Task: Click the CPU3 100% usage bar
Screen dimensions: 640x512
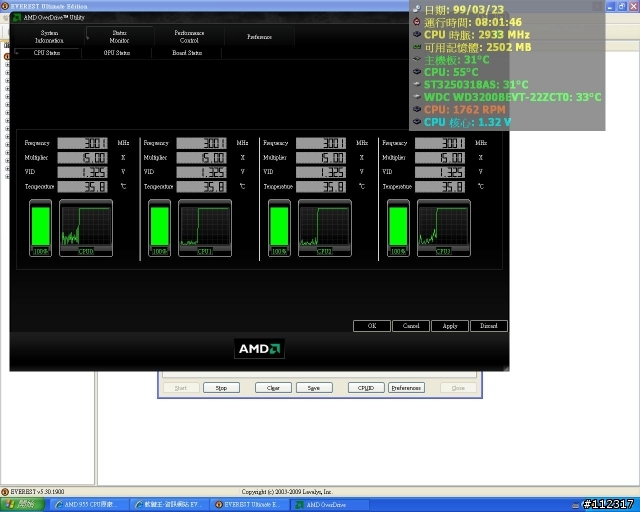Action: (398, 228)
